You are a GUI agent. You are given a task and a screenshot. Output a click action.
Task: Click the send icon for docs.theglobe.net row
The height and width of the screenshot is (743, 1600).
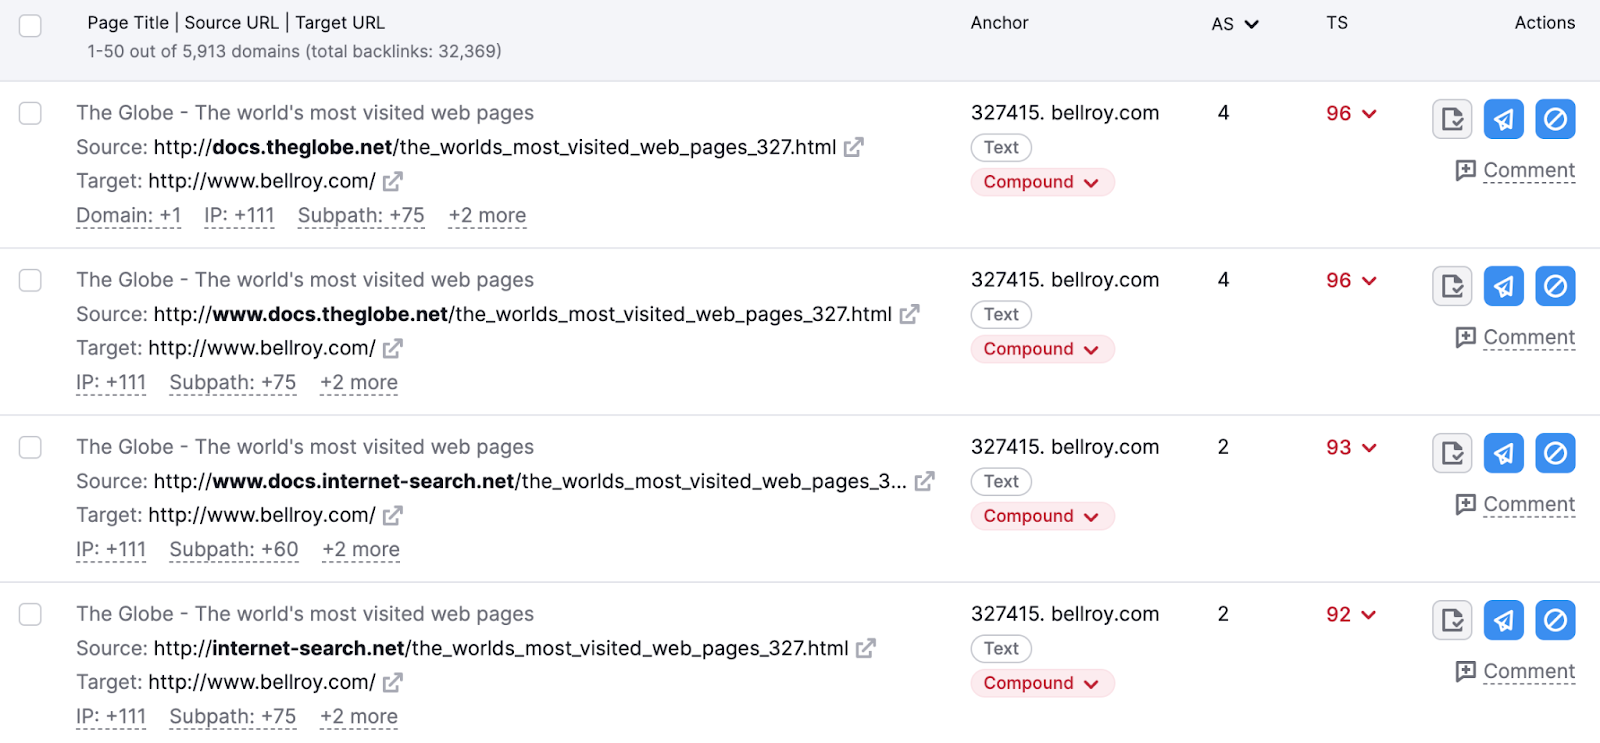tap(1503, 119)
